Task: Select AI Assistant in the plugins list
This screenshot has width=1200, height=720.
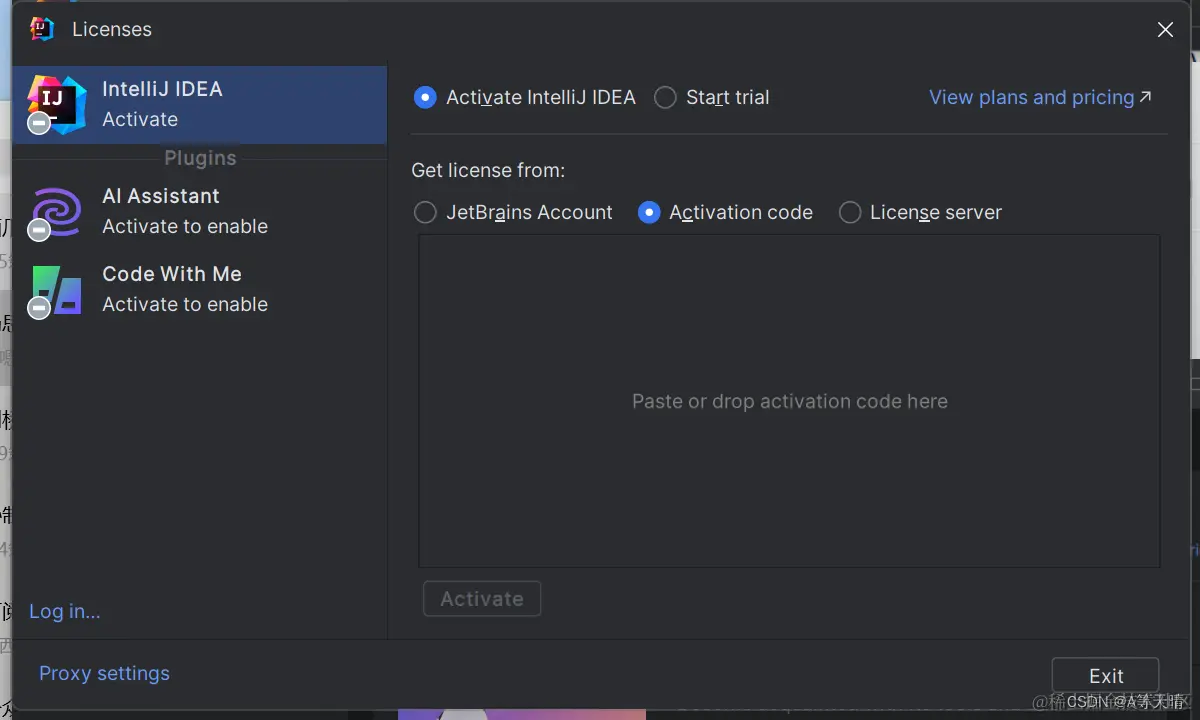Action: click(x=200, y=212)
